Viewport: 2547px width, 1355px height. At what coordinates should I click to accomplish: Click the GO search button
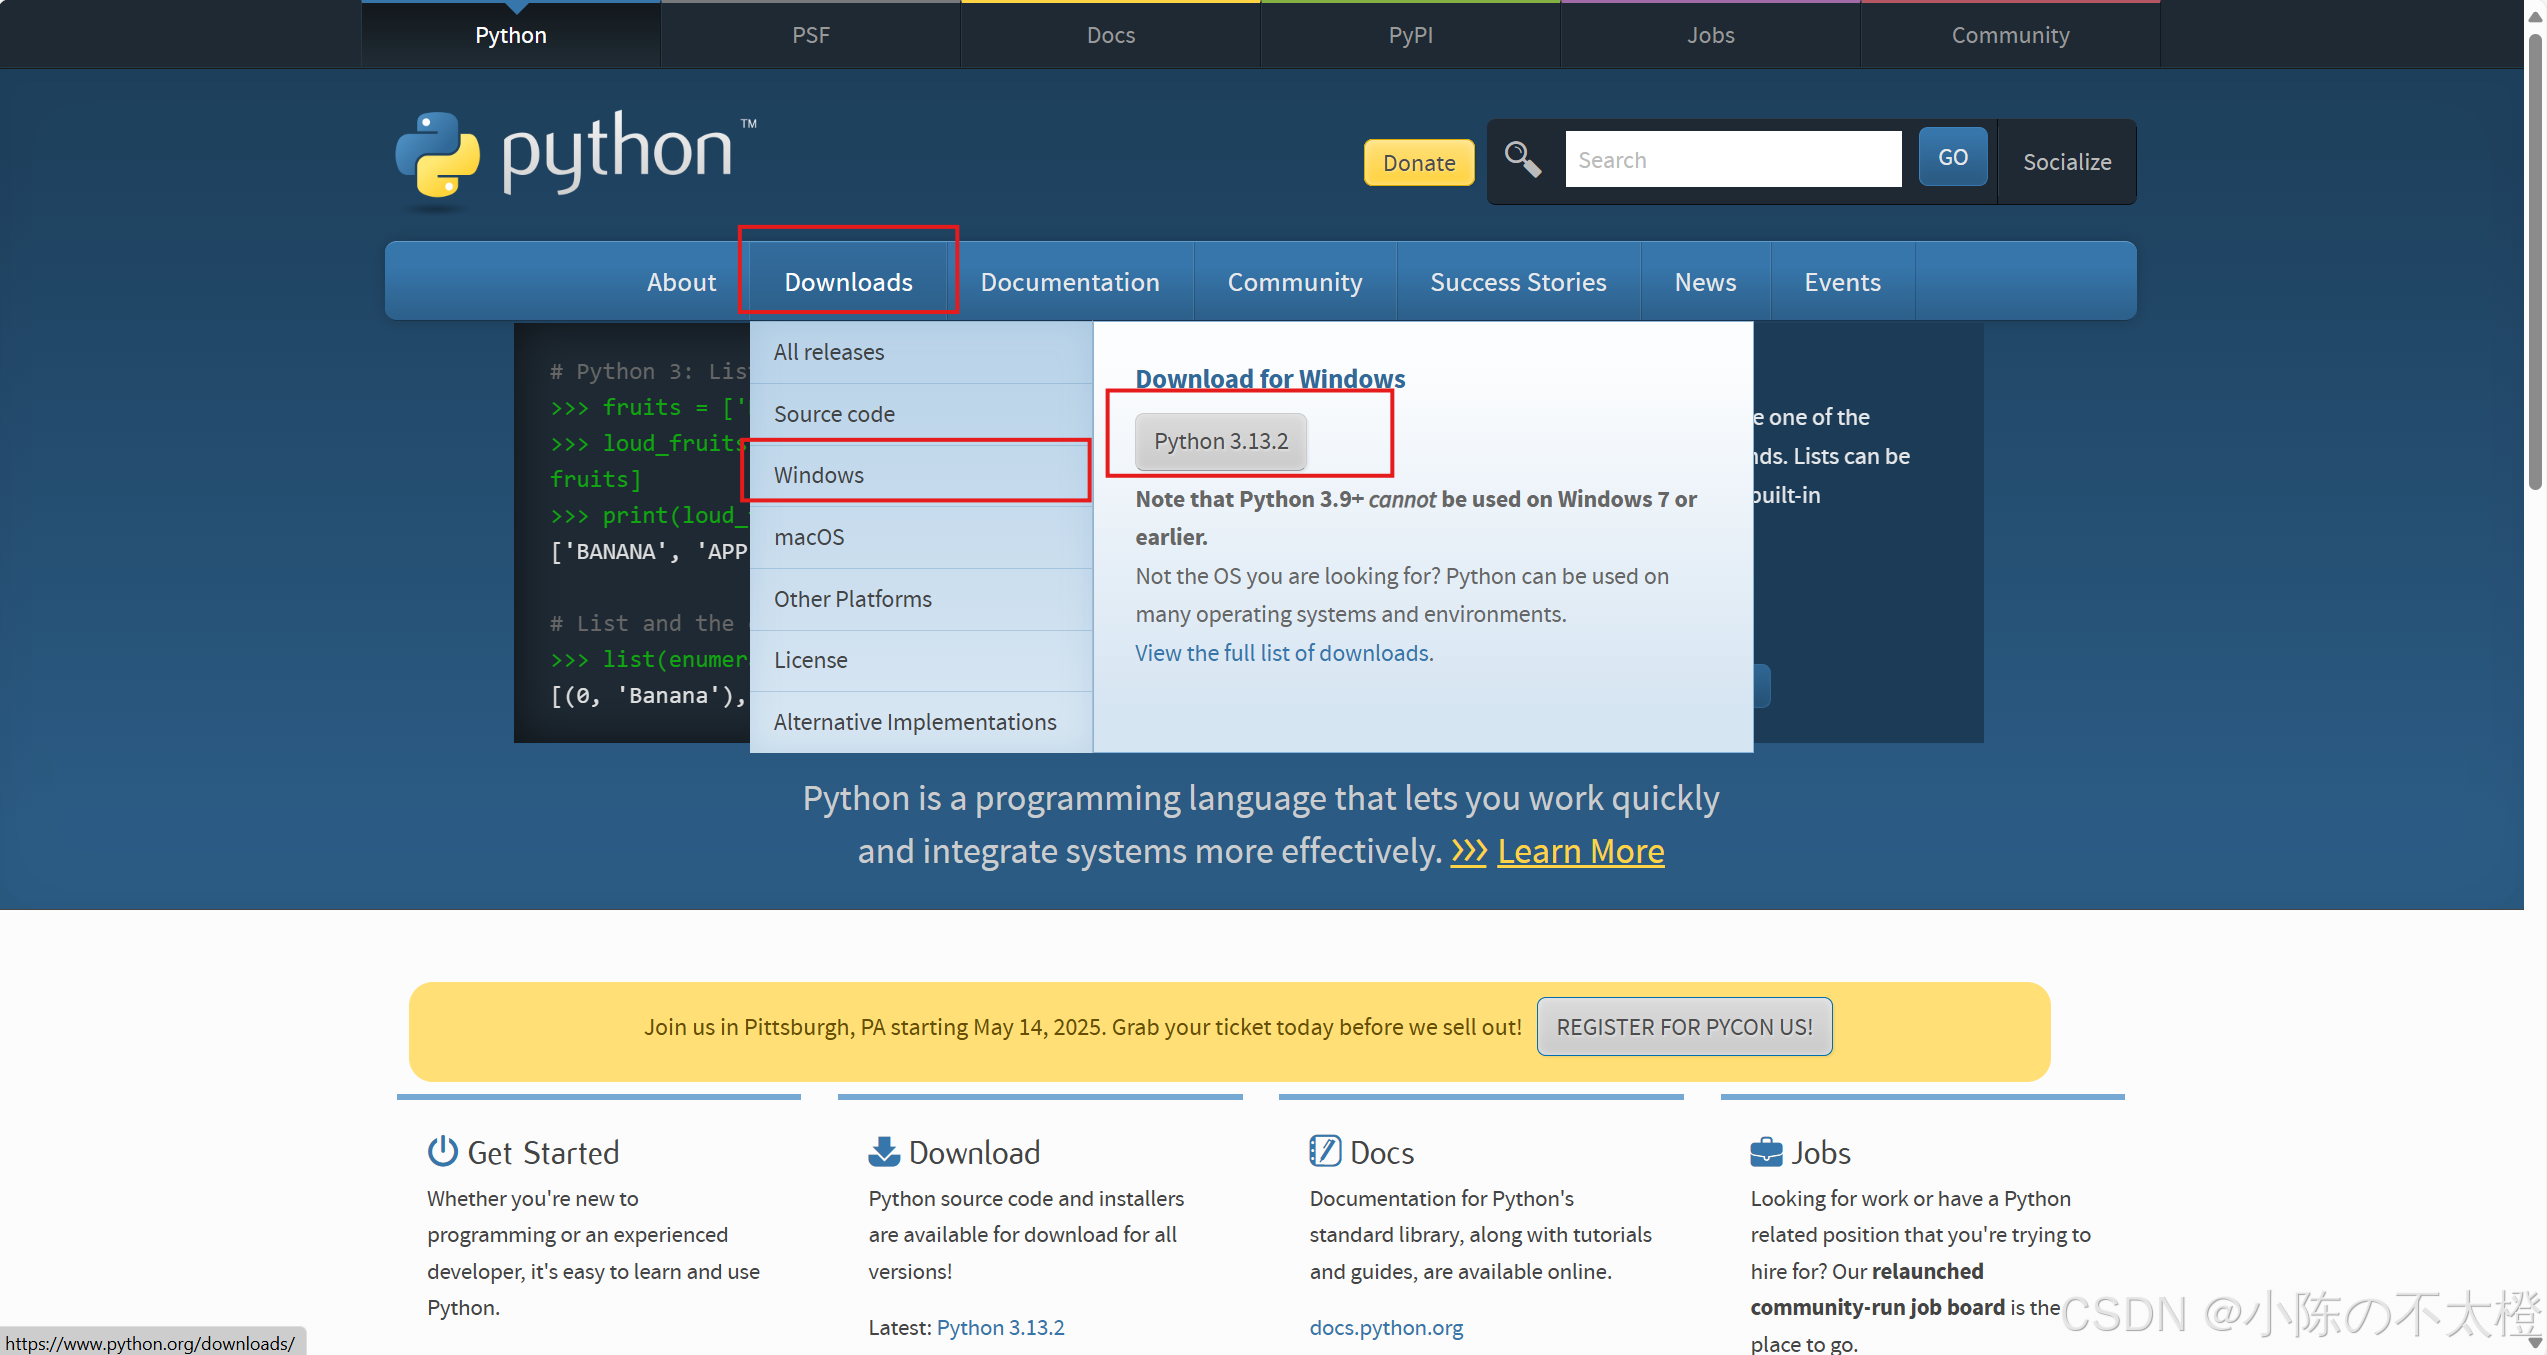click(x=1952, y=157)
